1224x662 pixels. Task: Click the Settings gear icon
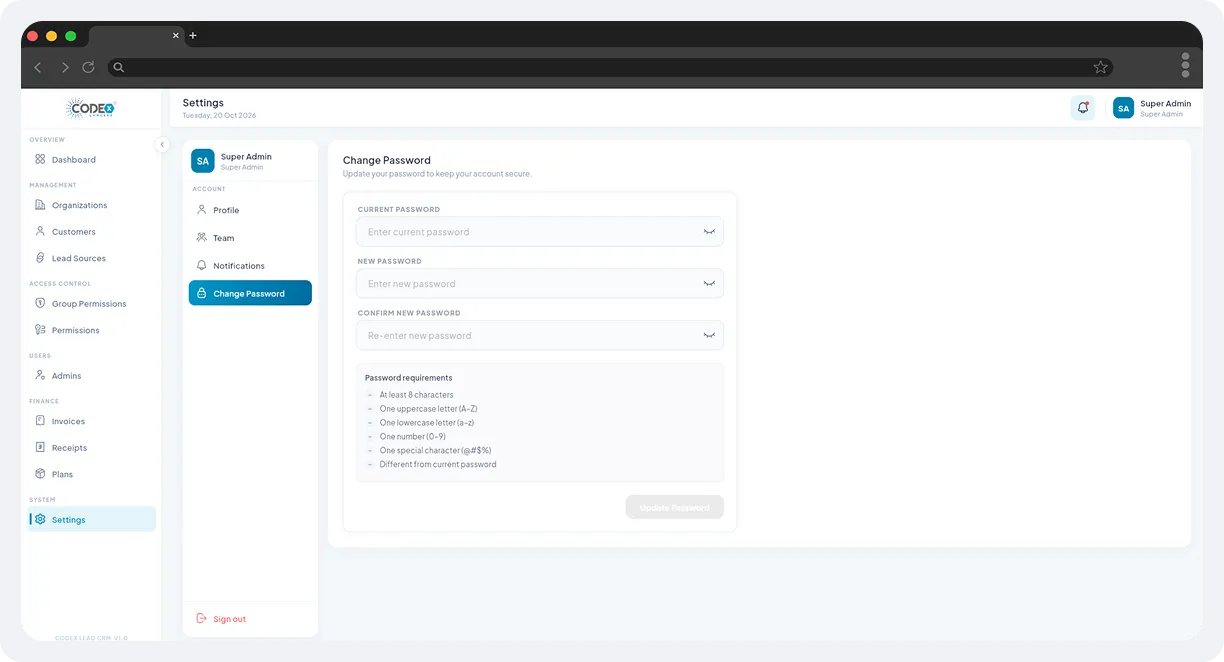[x=40, y=519]
